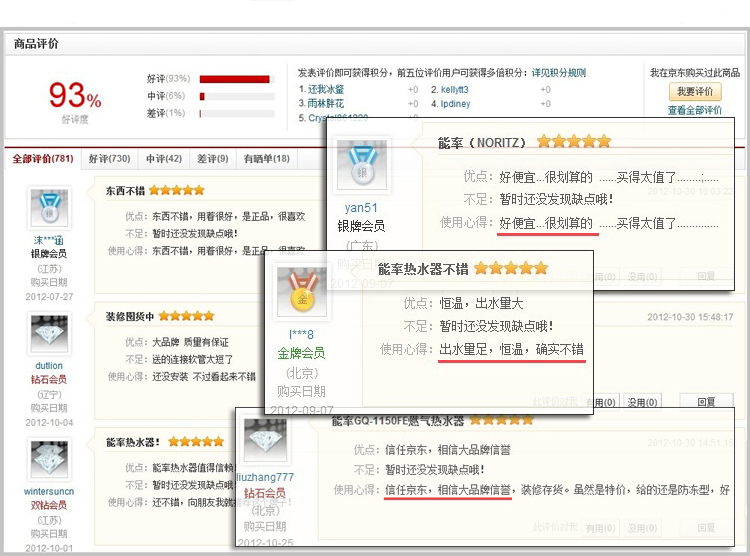Open reviewer 还我冰釜 profile link
This screenshot has width=750, height=556.
click(326, 89)
